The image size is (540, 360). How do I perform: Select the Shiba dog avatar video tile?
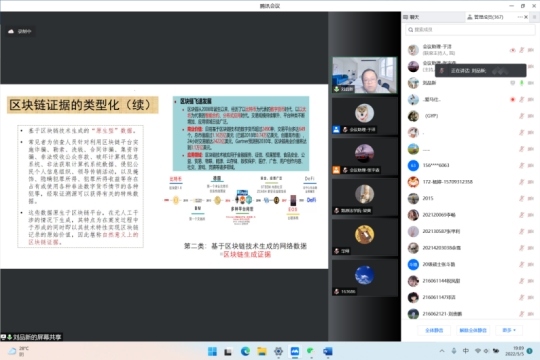364,116
